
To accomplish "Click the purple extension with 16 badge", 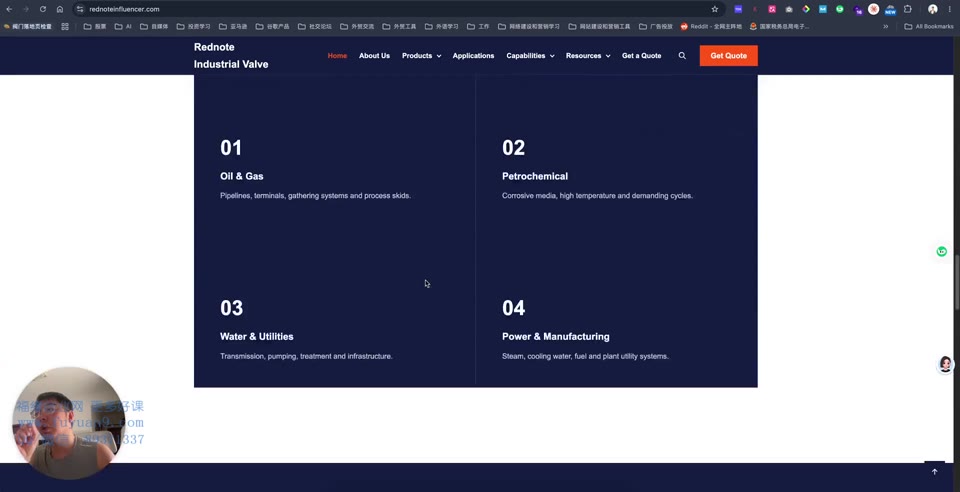I will 858,10.
